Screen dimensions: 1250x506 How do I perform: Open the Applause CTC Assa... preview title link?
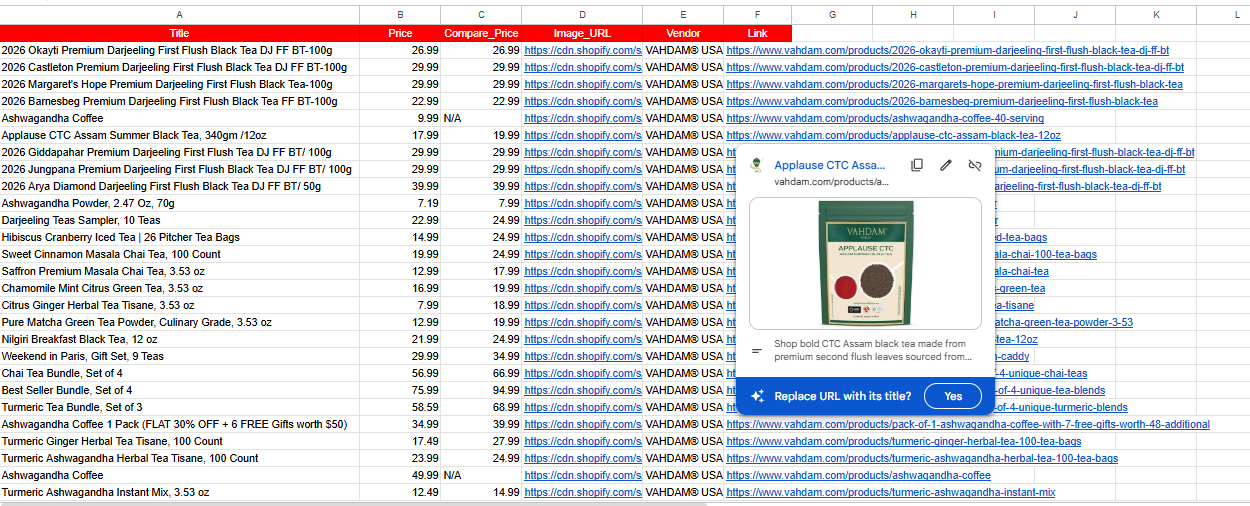coord(830,165)
